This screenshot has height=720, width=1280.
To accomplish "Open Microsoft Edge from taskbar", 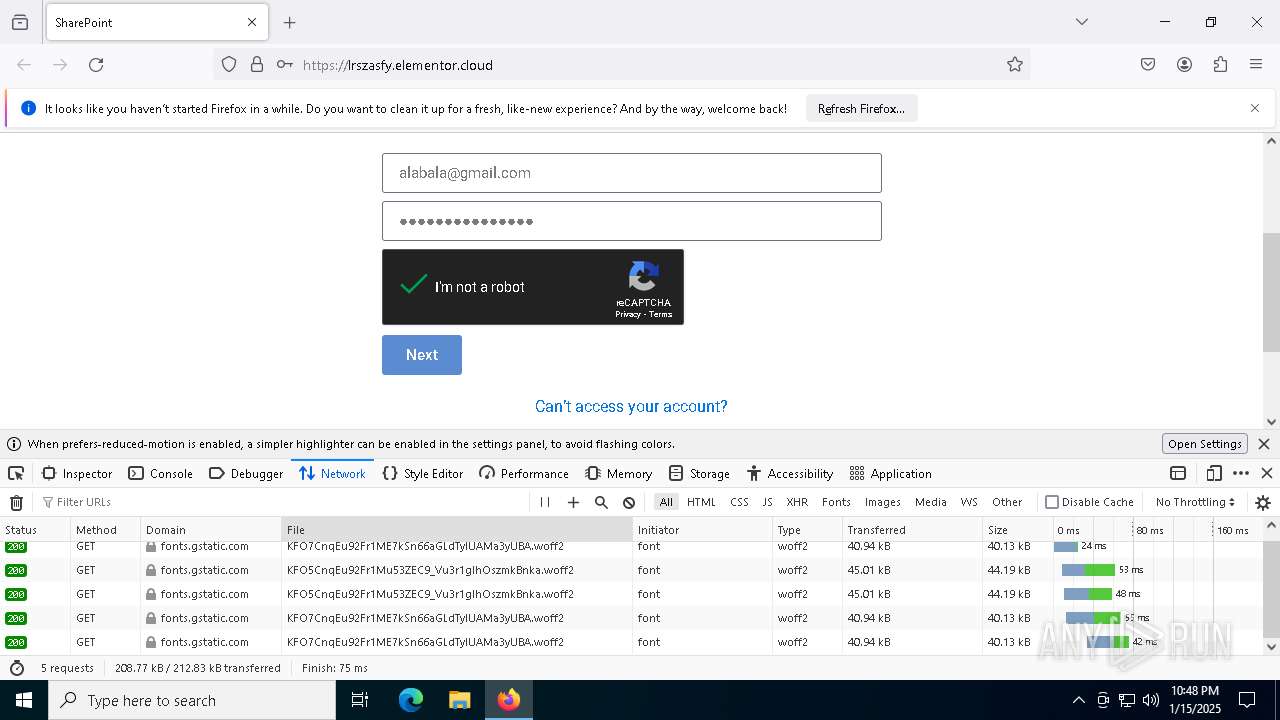I will [411, 700].
